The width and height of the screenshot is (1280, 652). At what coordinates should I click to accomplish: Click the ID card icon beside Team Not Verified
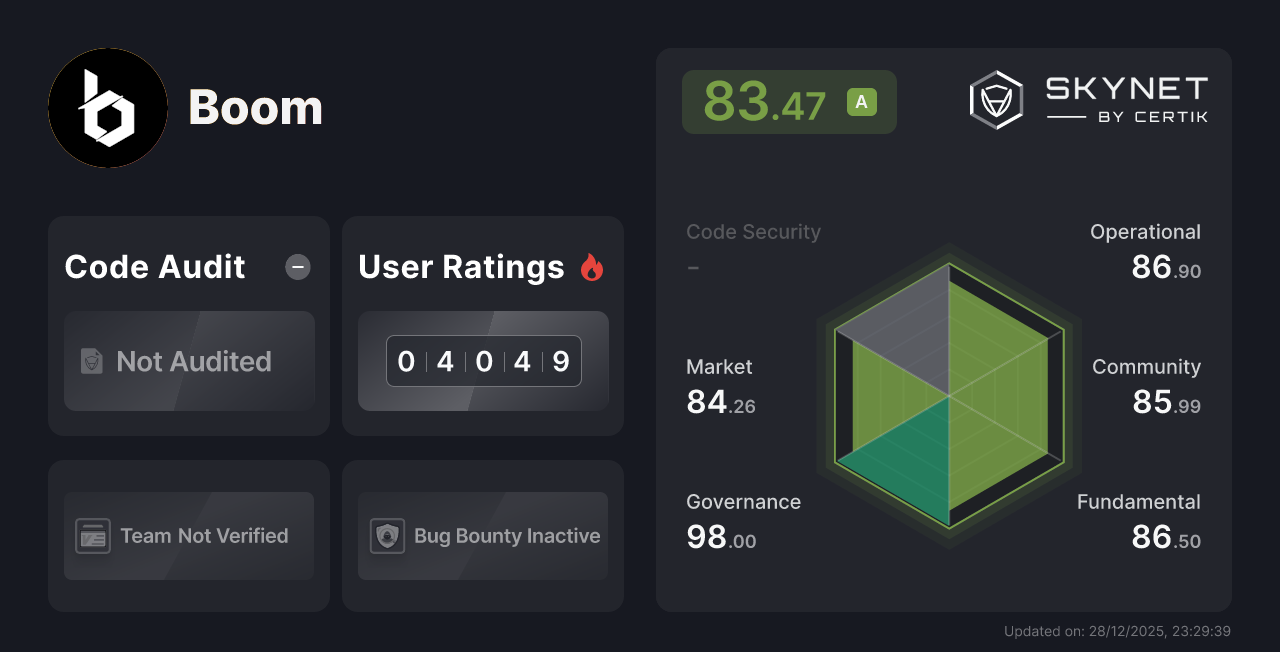point(93,536)
